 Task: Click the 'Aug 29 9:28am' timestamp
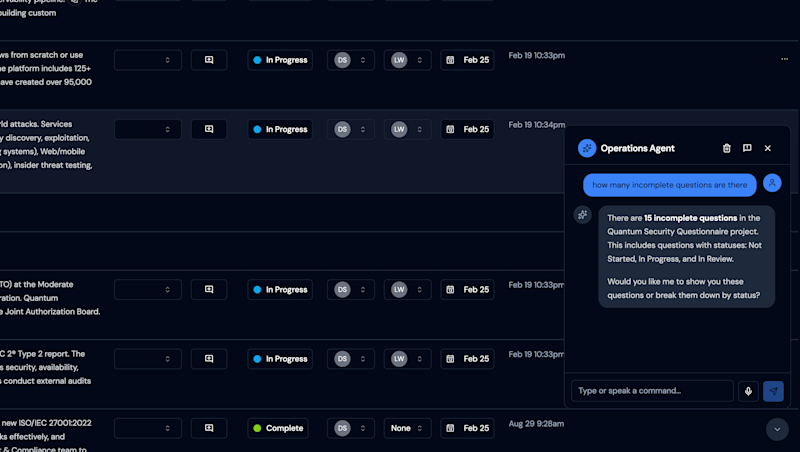point(536,424)
